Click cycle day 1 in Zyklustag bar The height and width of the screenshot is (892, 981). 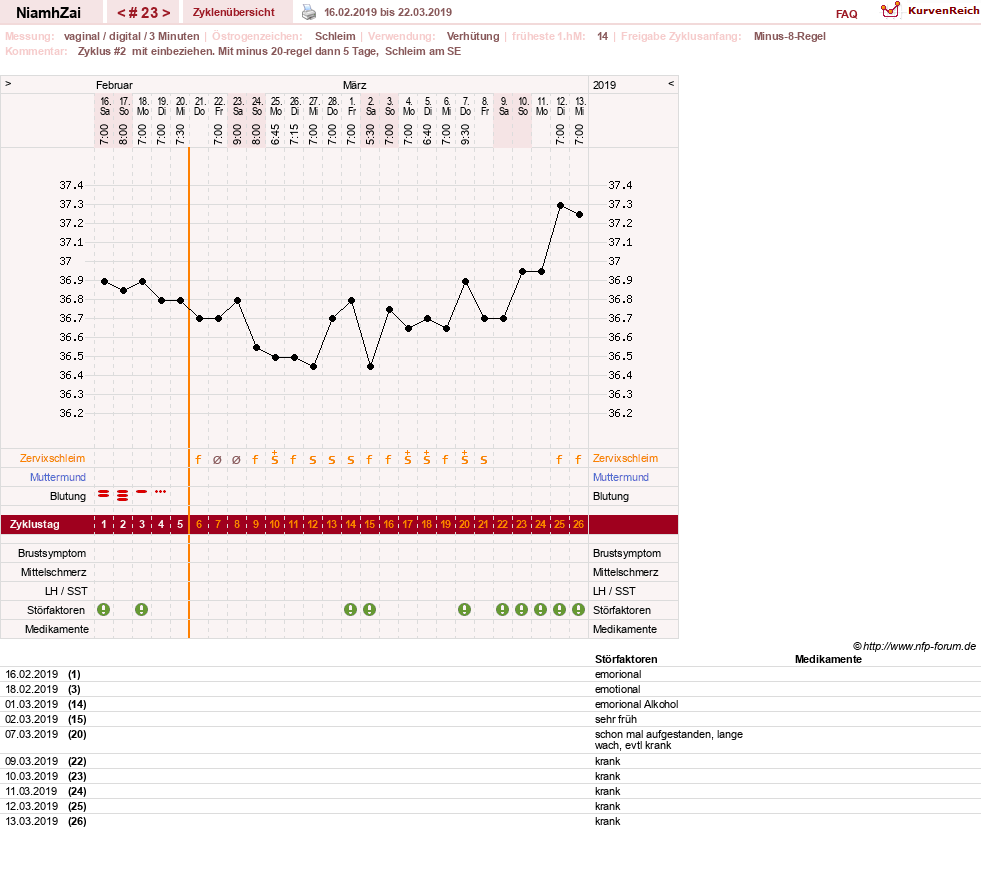pos(104,524)
